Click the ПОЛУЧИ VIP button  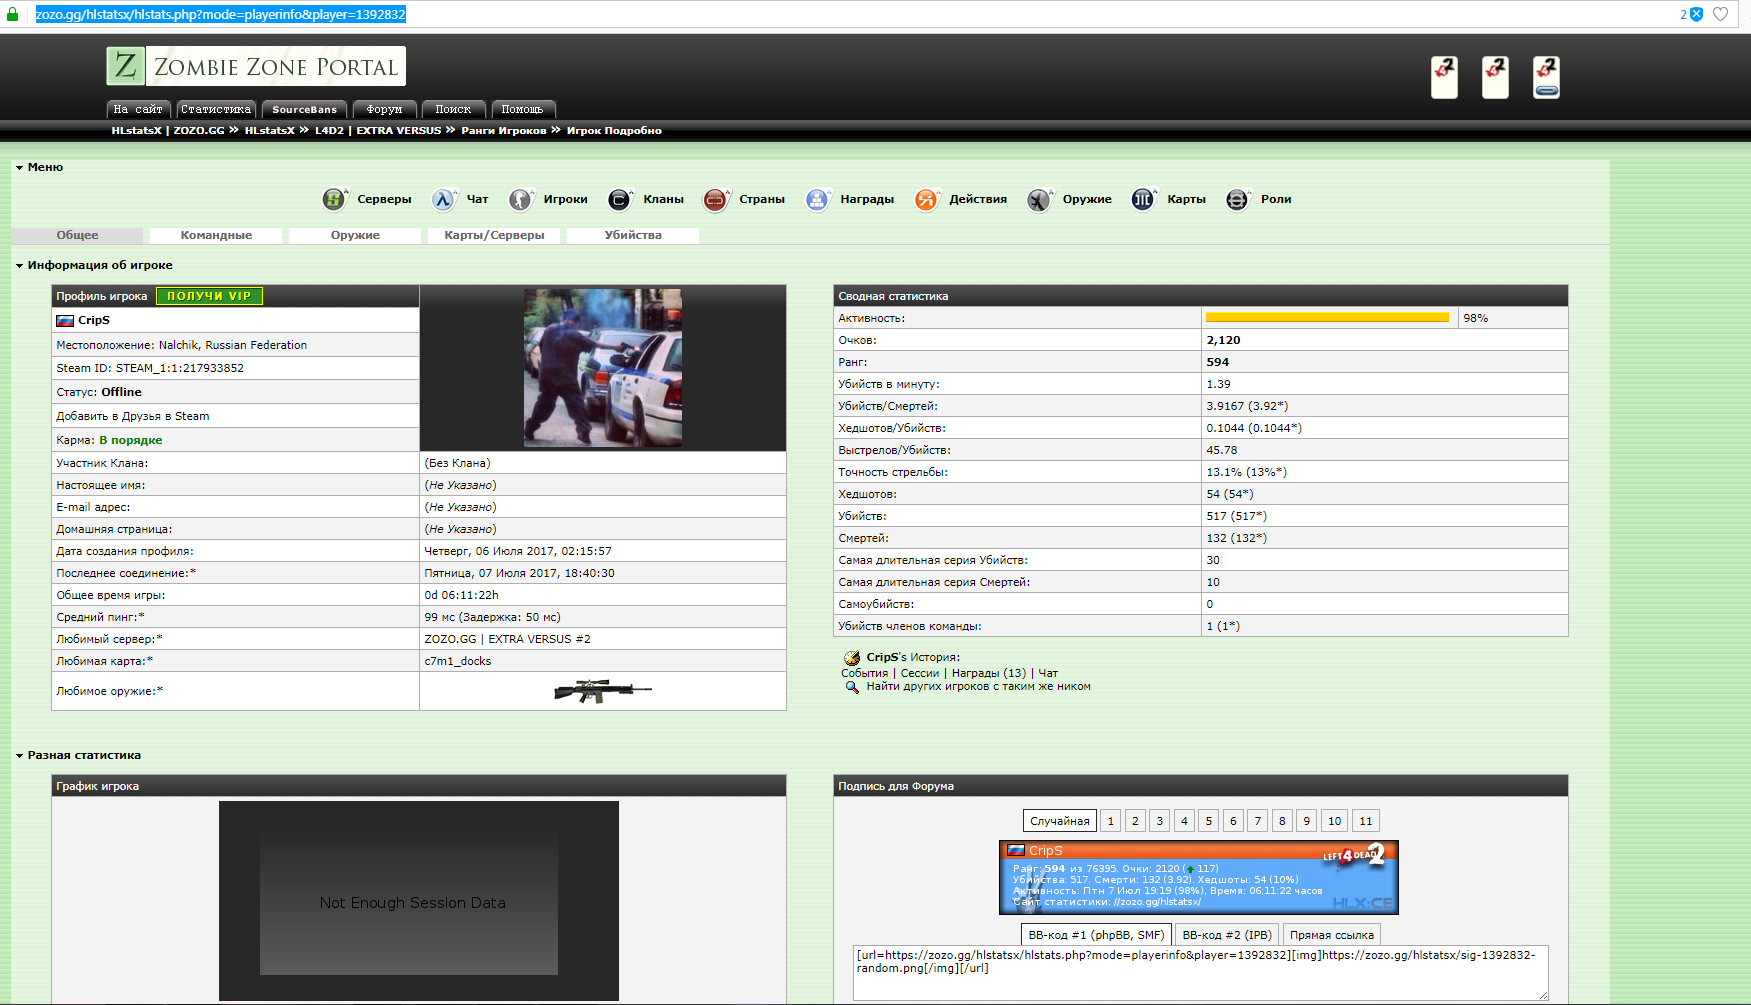(x=209, y=296)
